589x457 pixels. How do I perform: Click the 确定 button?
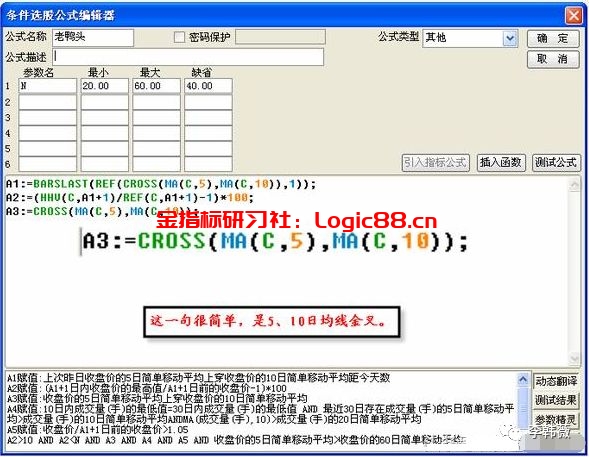pos(553,38)
